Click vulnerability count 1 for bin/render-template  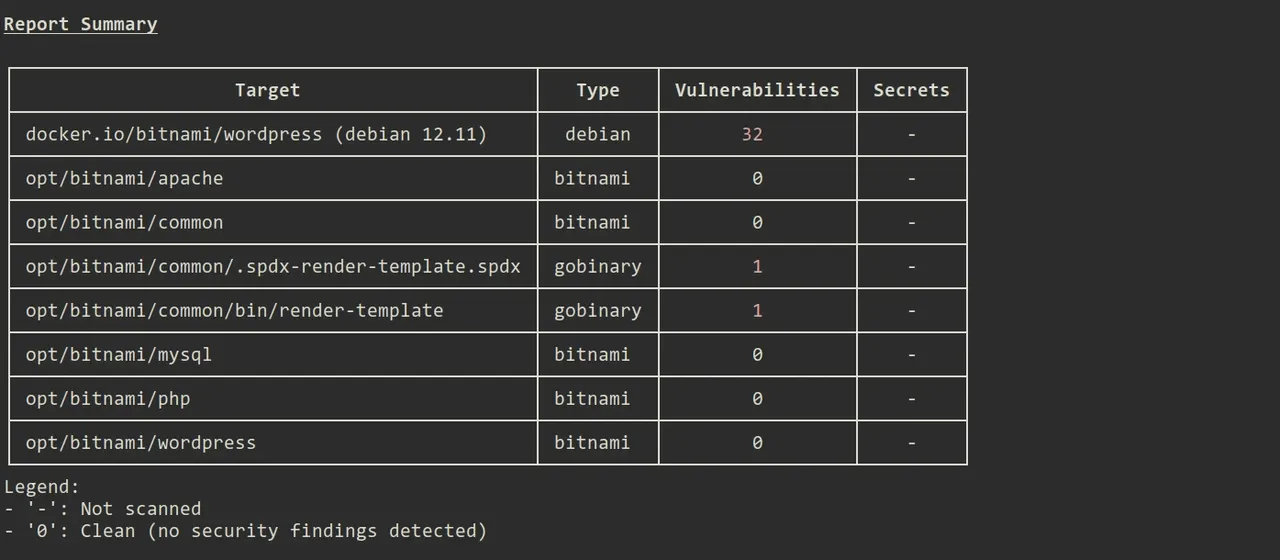tap(757, 310)
